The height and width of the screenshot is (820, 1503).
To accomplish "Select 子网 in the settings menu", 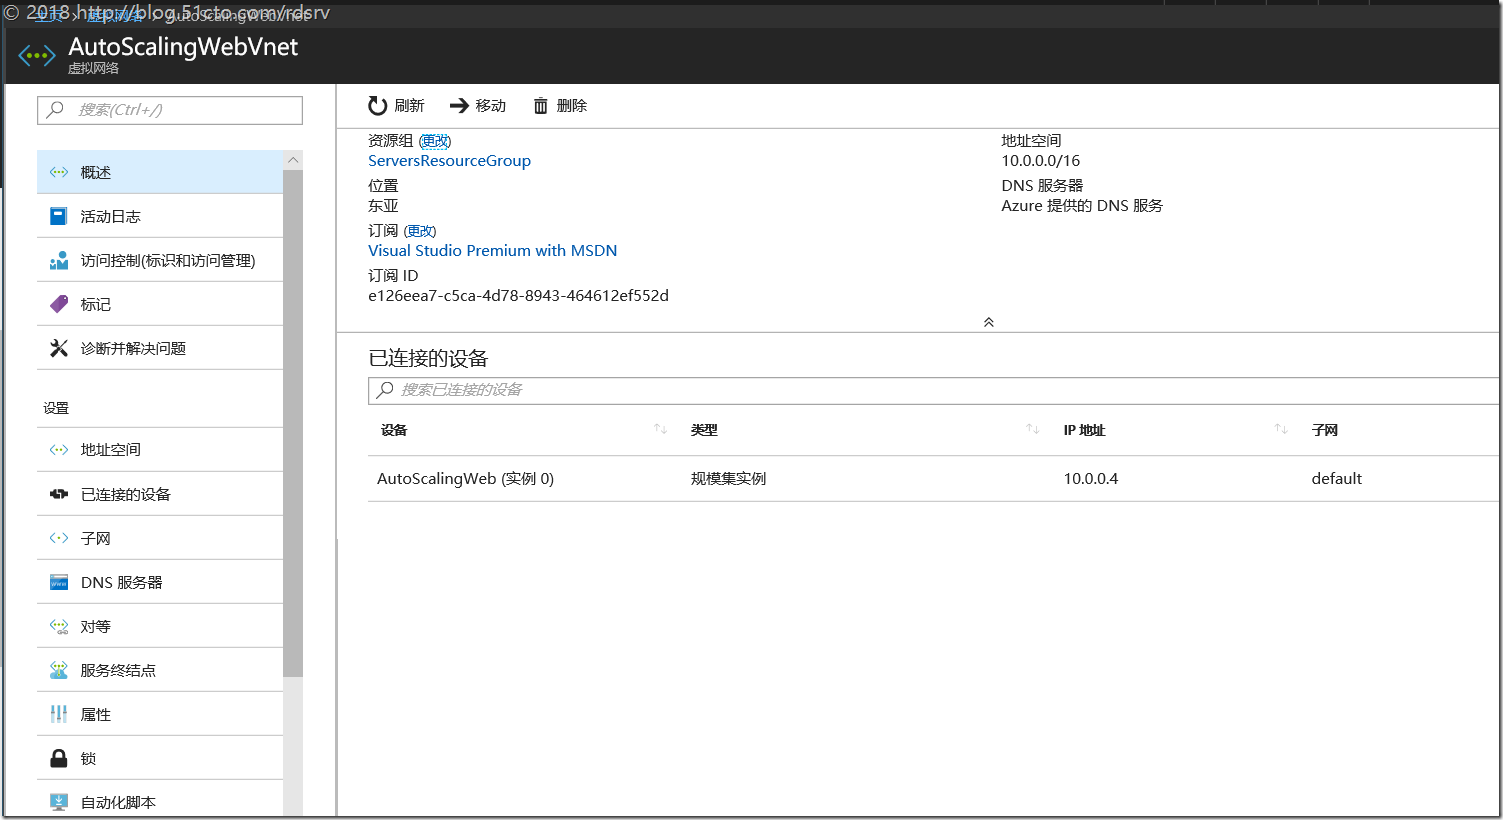I will tap(160, 538).
